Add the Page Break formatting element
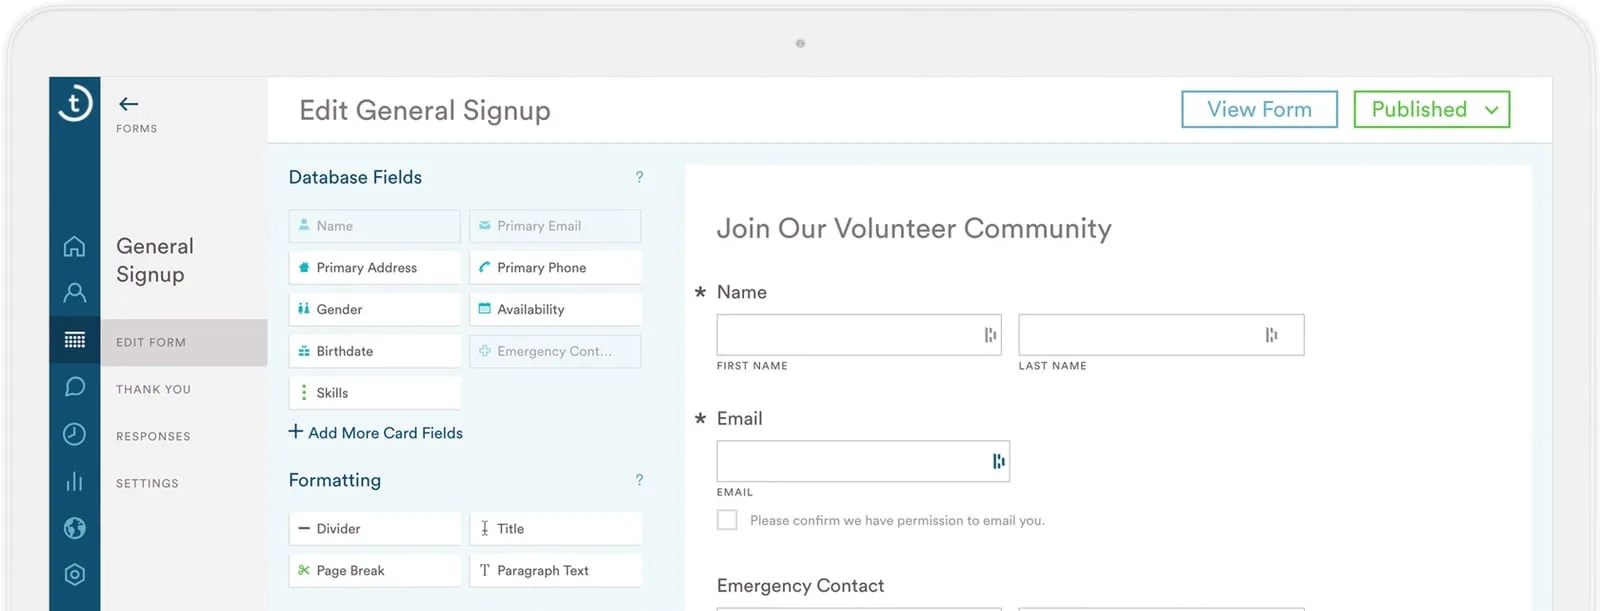The width and height of the screenshot is (1600, 611). [x=375, y=571]
